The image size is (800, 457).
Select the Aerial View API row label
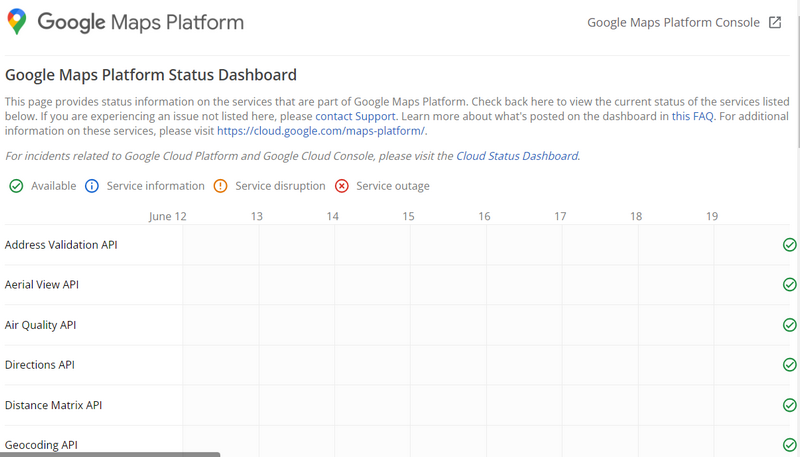(x=42, y=285)
